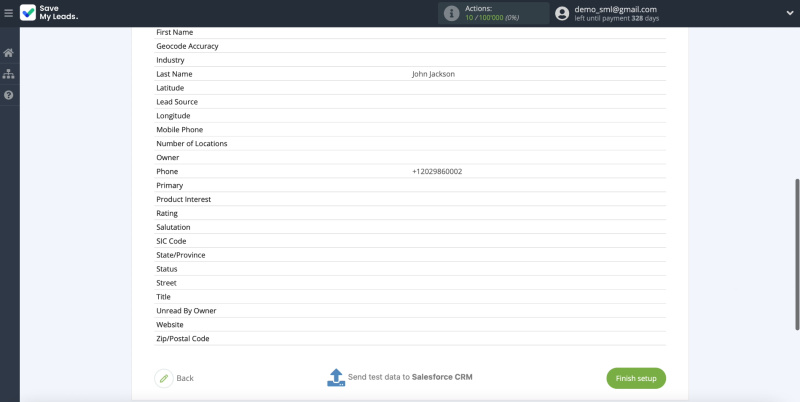Select the Title row
Viewport: 800px width, 402px height.
point(410,296)
